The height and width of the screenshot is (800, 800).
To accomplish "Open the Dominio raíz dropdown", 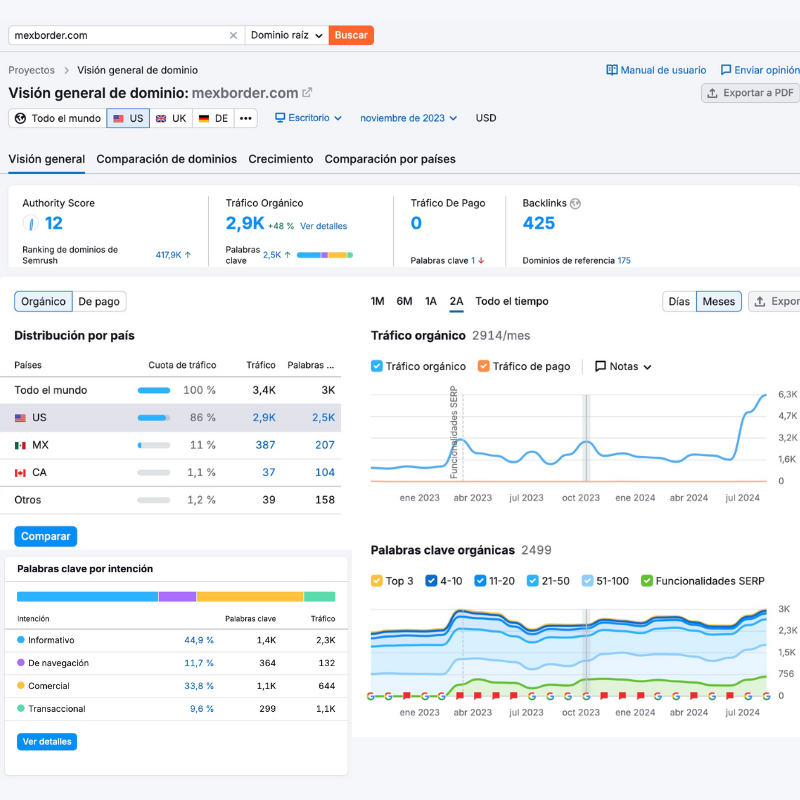I will 287,35.
